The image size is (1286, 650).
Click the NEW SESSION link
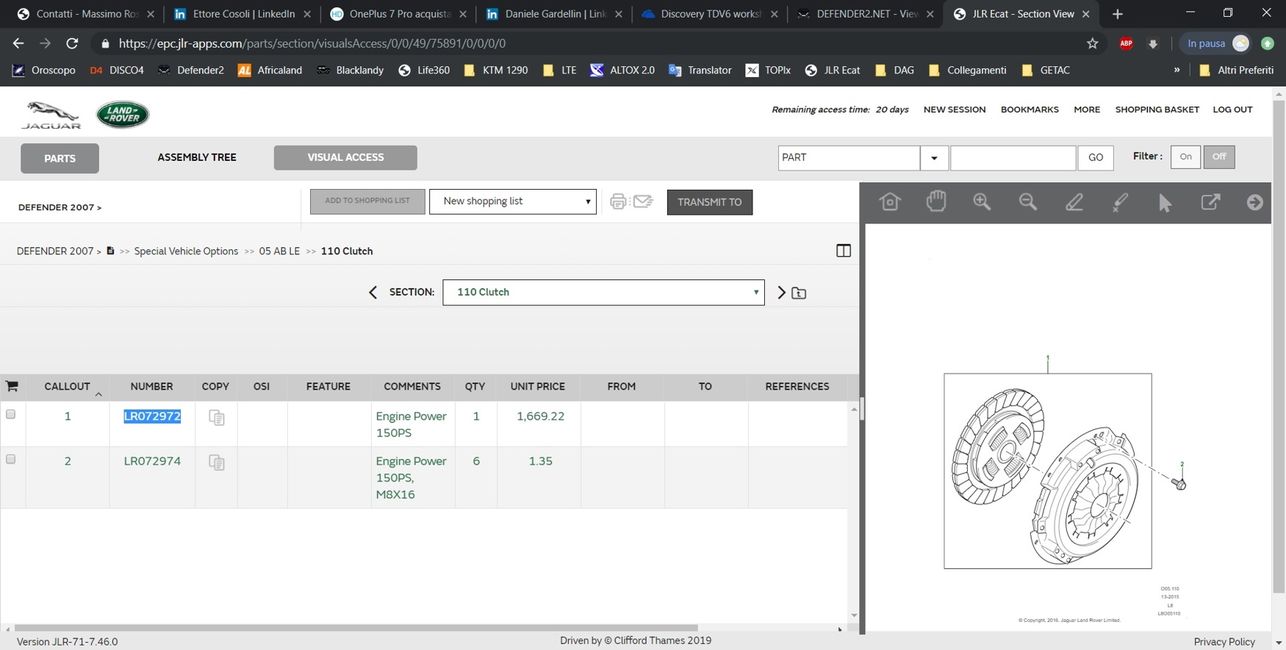(954, 110)
